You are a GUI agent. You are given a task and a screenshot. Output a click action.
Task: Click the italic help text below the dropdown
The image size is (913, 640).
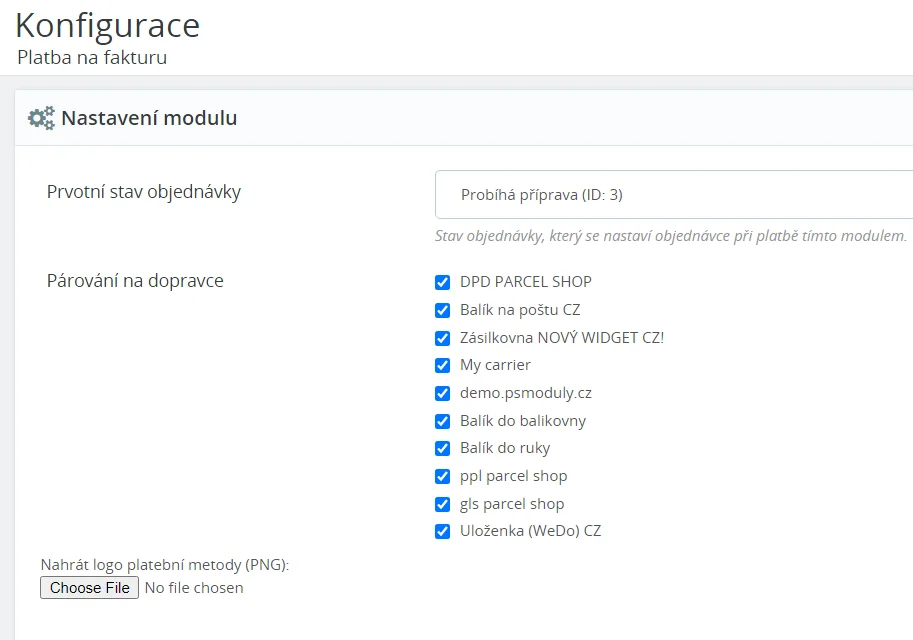coord(670,237)
